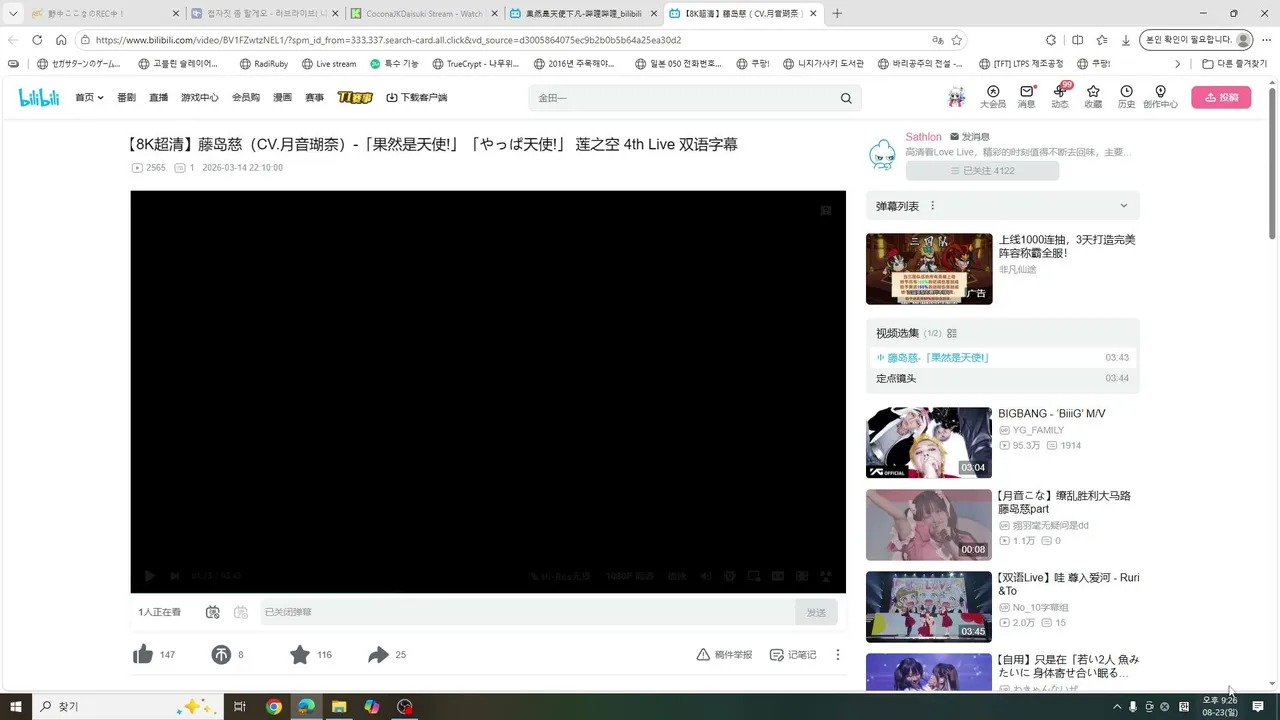Open the 倍速 playback speed menu

(677, 576)
